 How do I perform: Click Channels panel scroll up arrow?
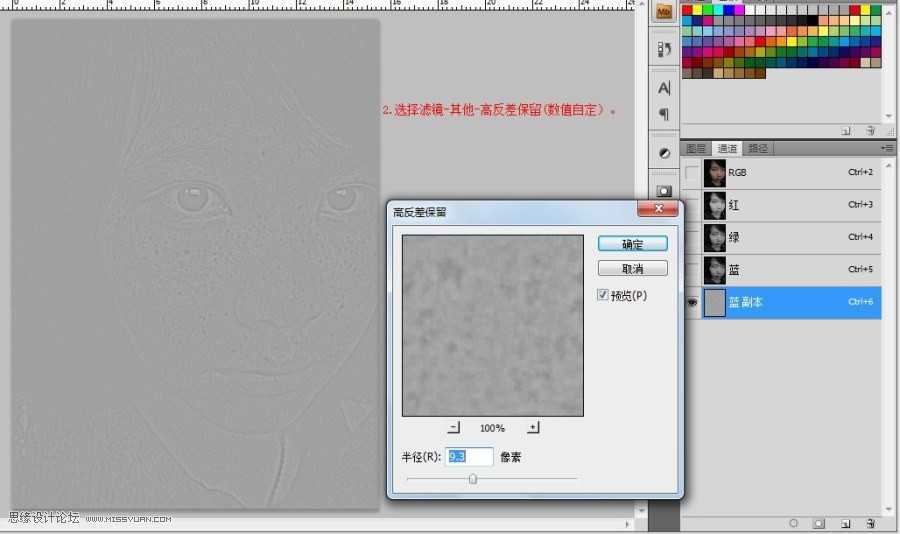point(889,165)
